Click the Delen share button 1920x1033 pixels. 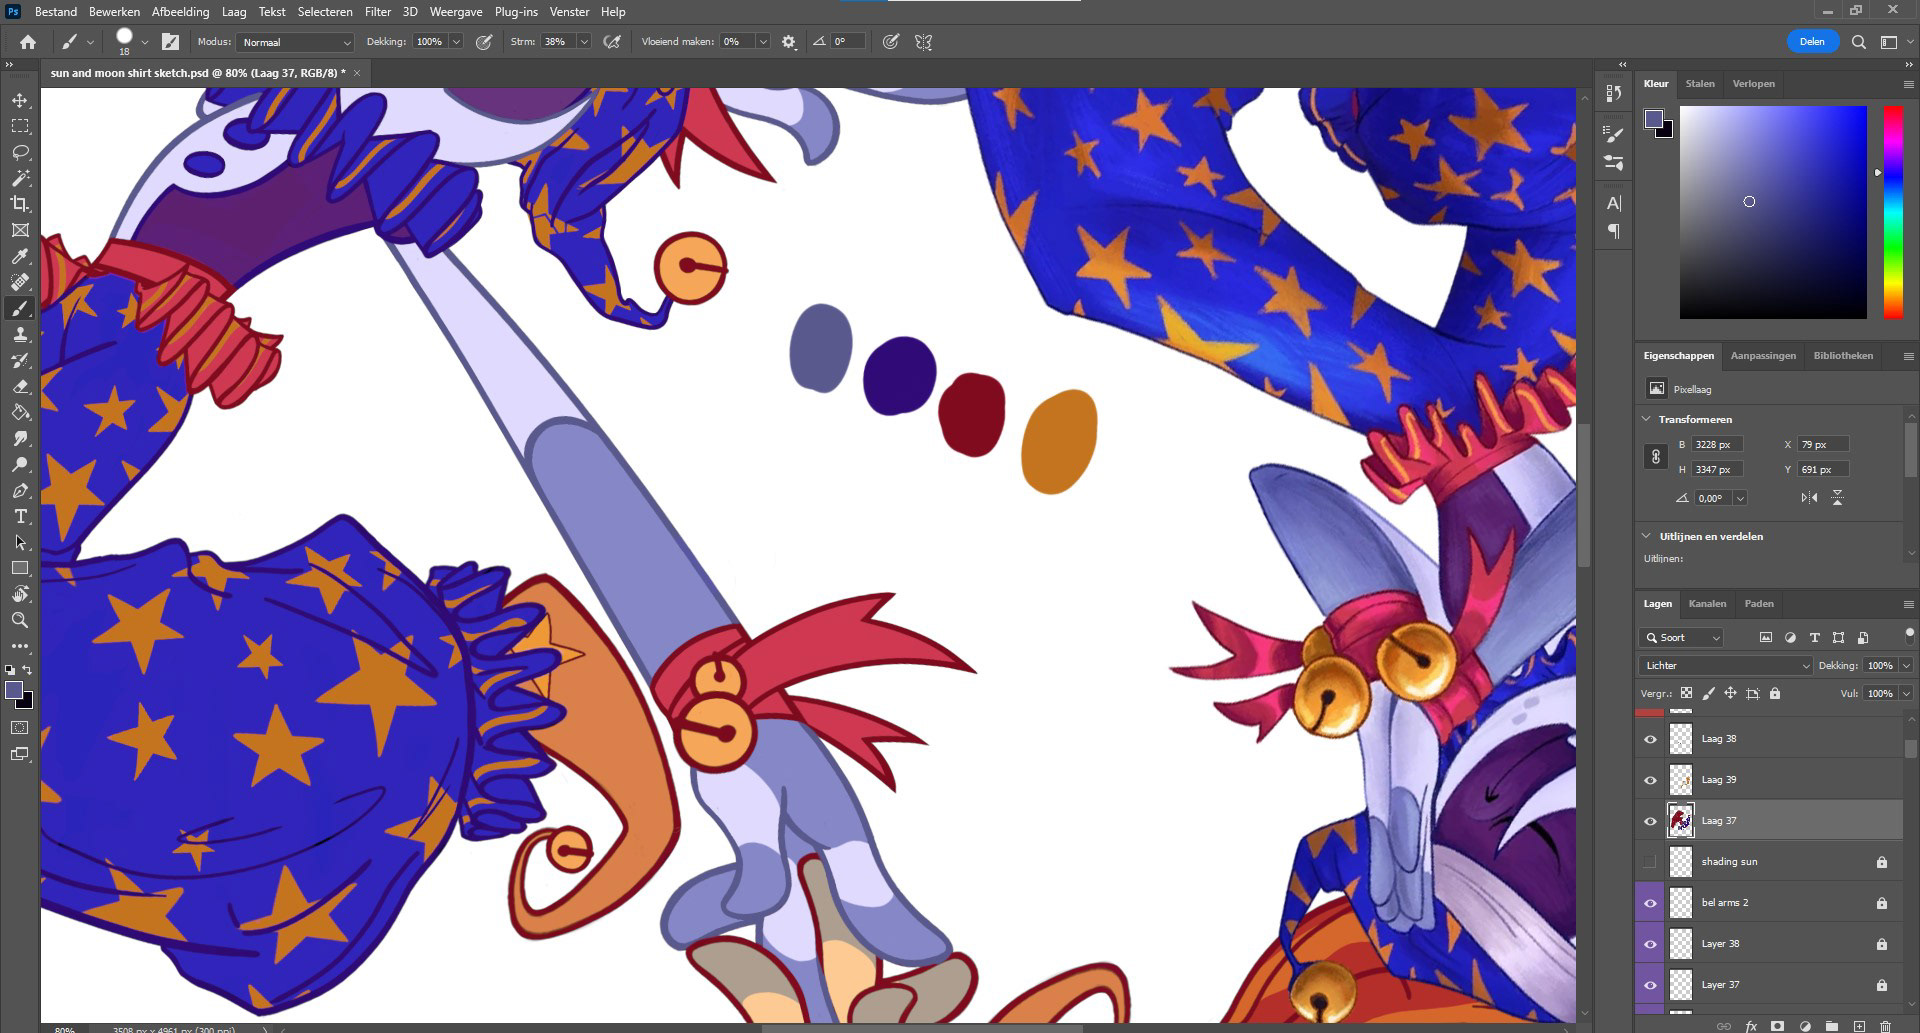1812,42
